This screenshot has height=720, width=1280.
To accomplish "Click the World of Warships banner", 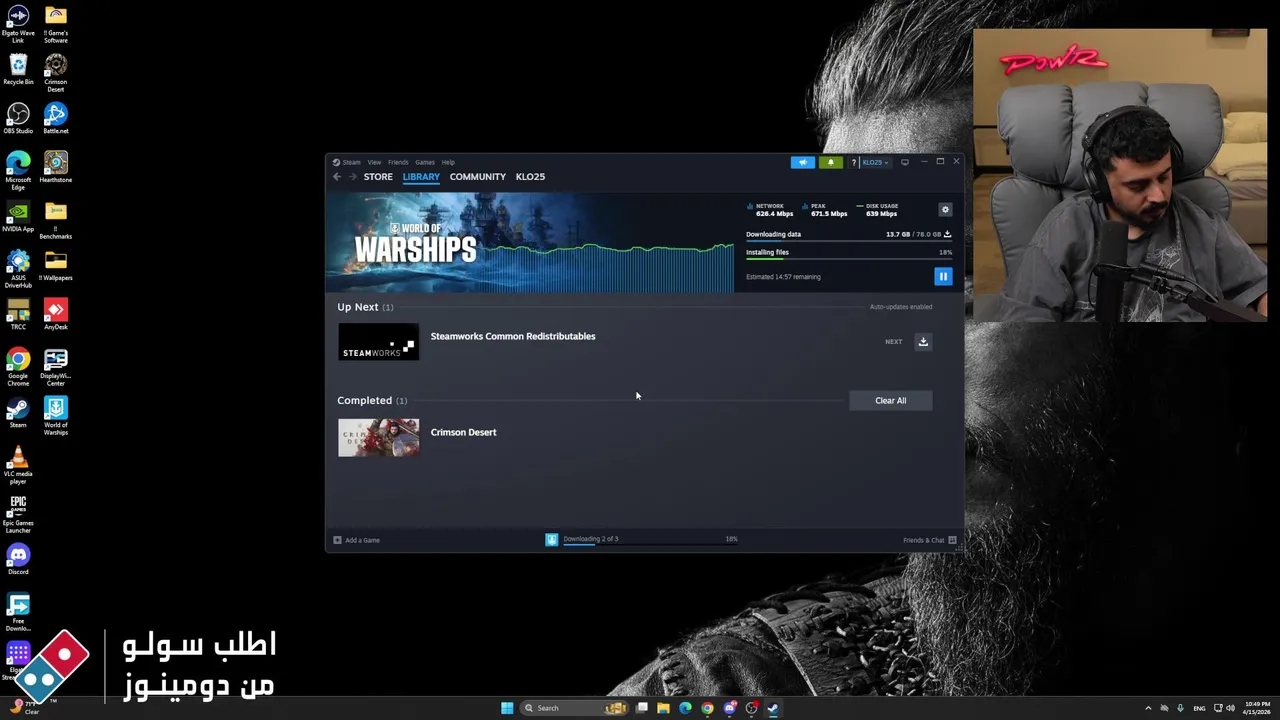I will click(x=530, y=243).
